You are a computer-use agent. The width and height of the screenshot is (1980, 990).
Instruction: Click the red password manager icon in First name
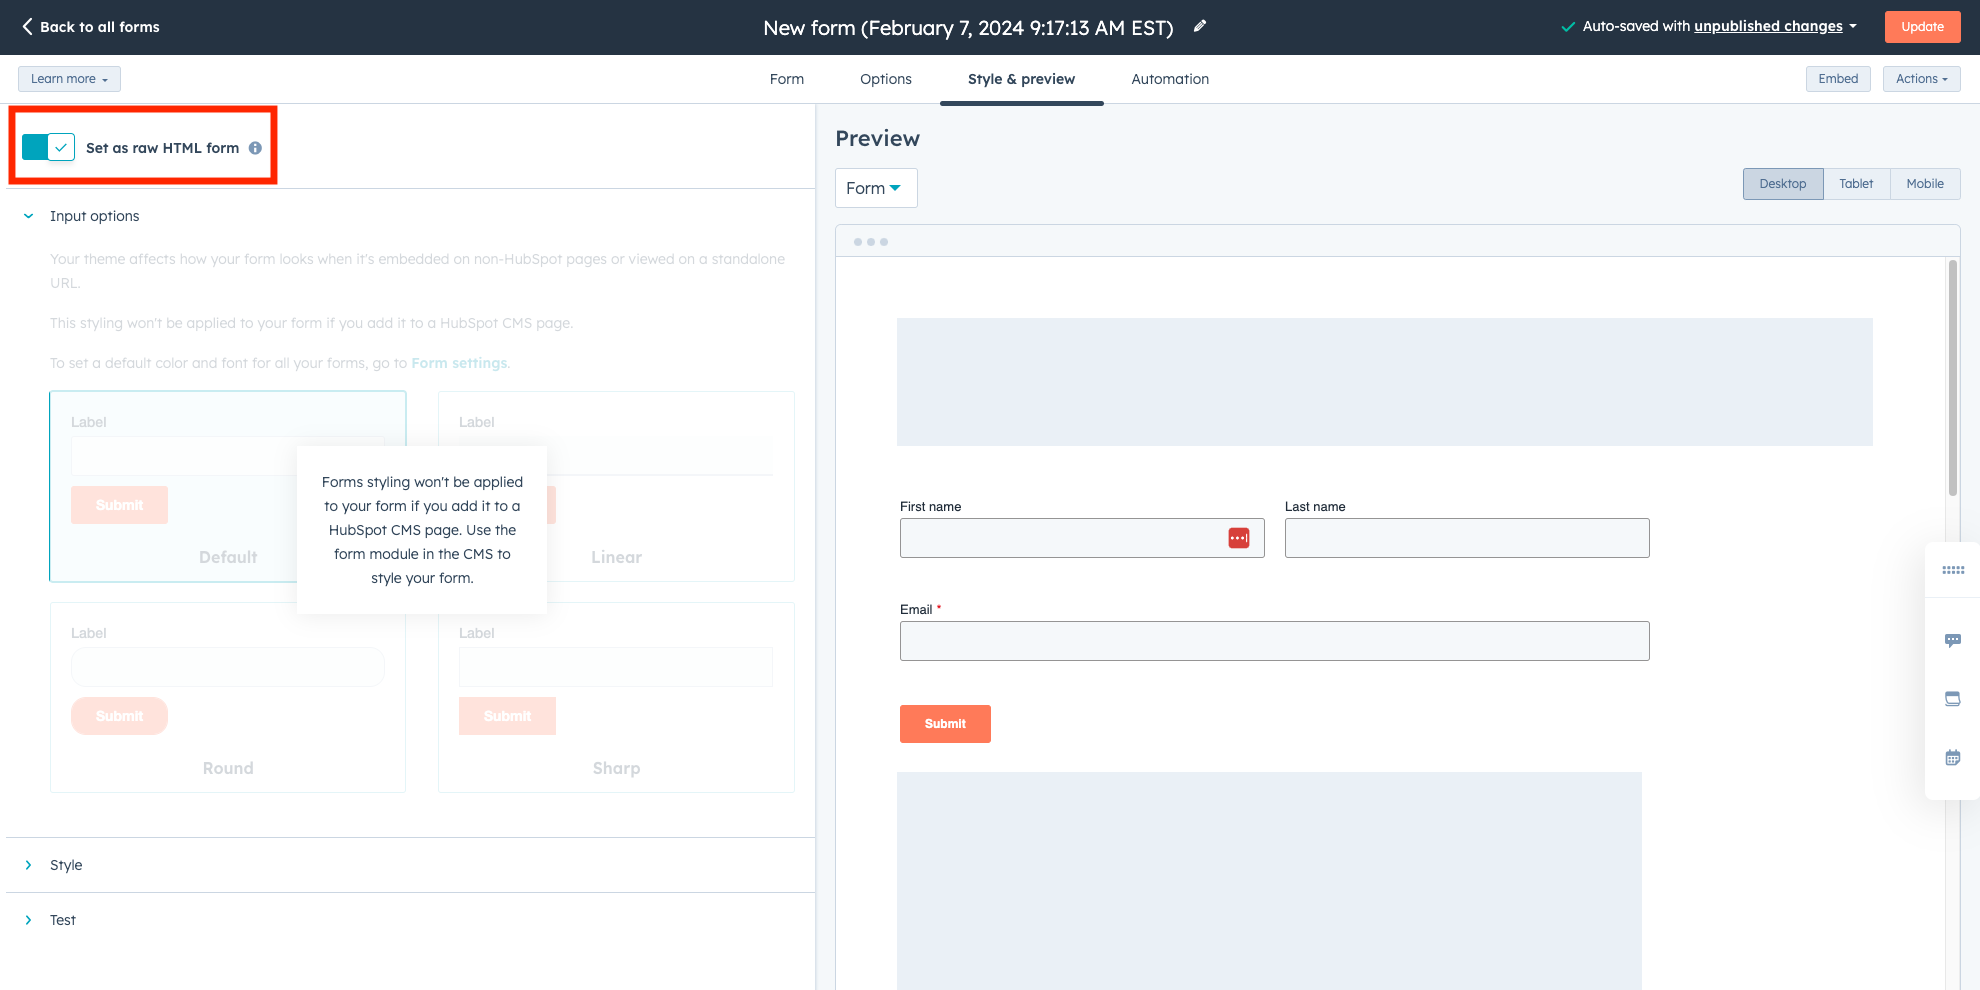(1238, 538)
